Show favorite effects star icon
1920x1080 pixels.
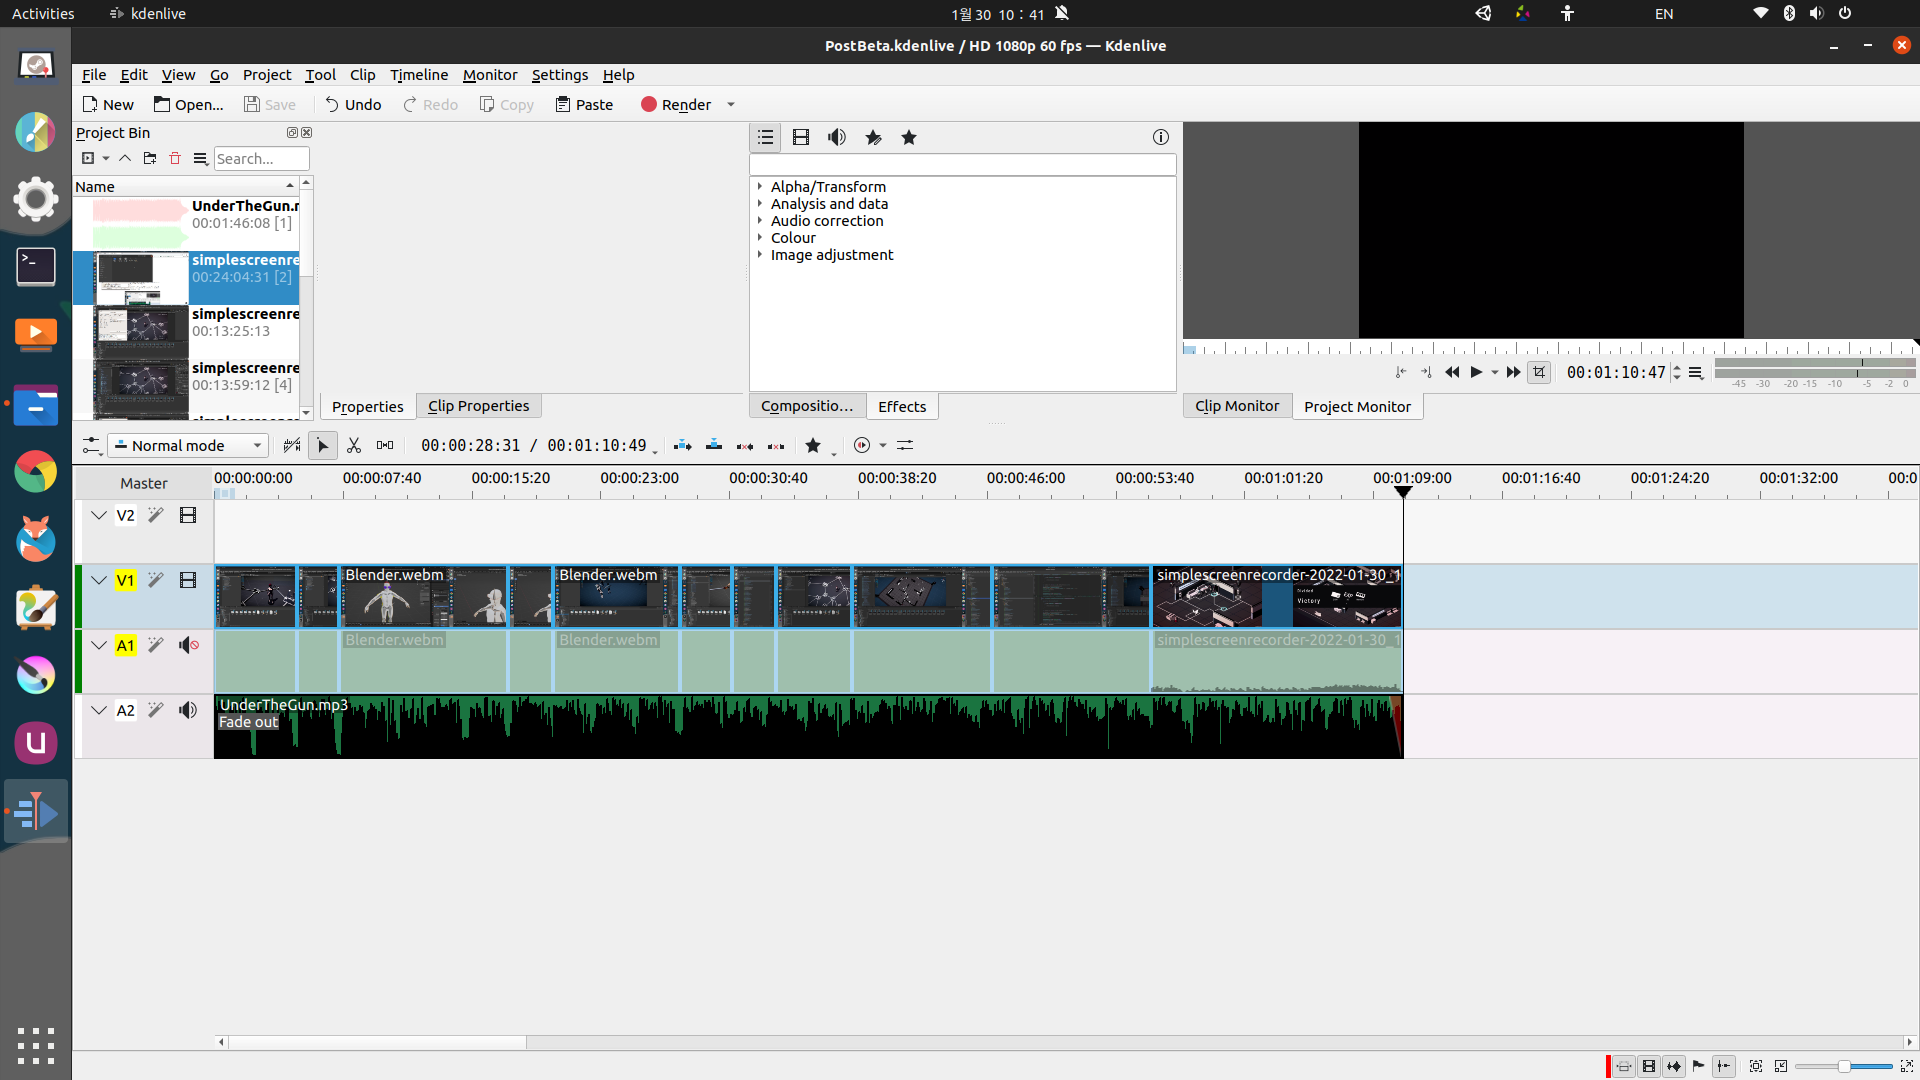click(x=909, y=137)
